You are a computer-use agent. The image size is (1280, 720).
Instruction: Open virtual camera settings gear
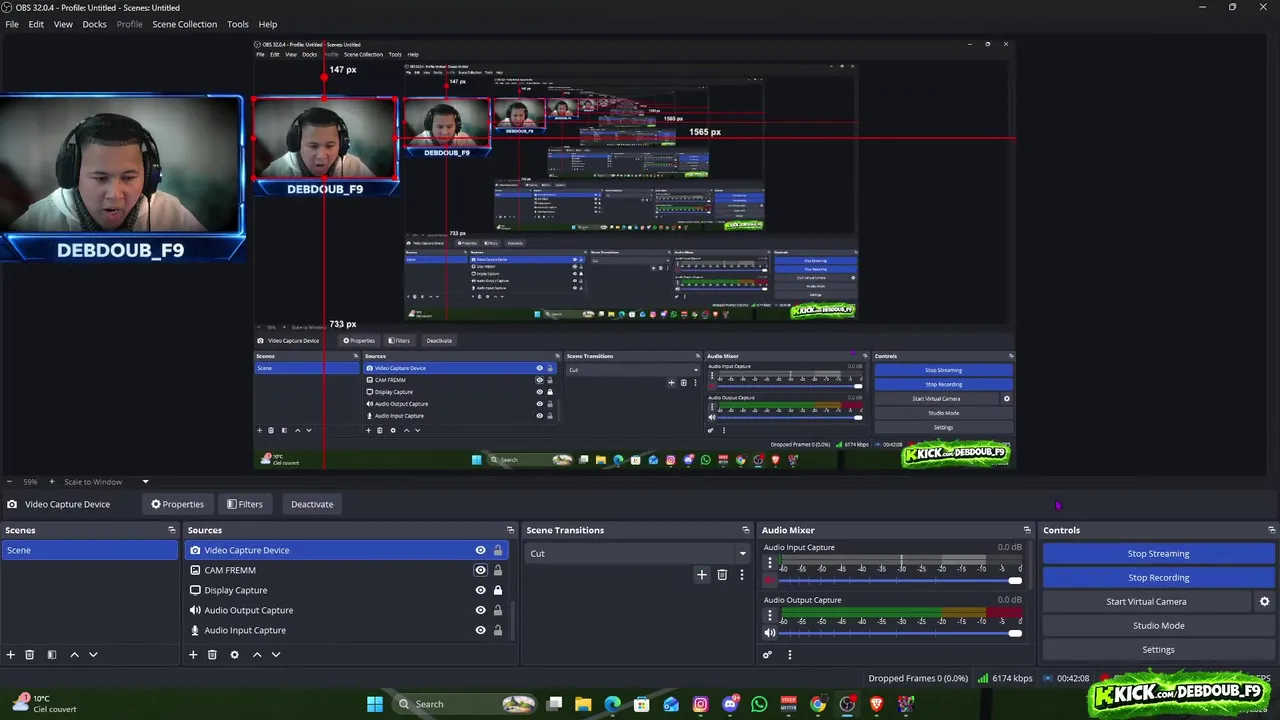pos(1264,601)
